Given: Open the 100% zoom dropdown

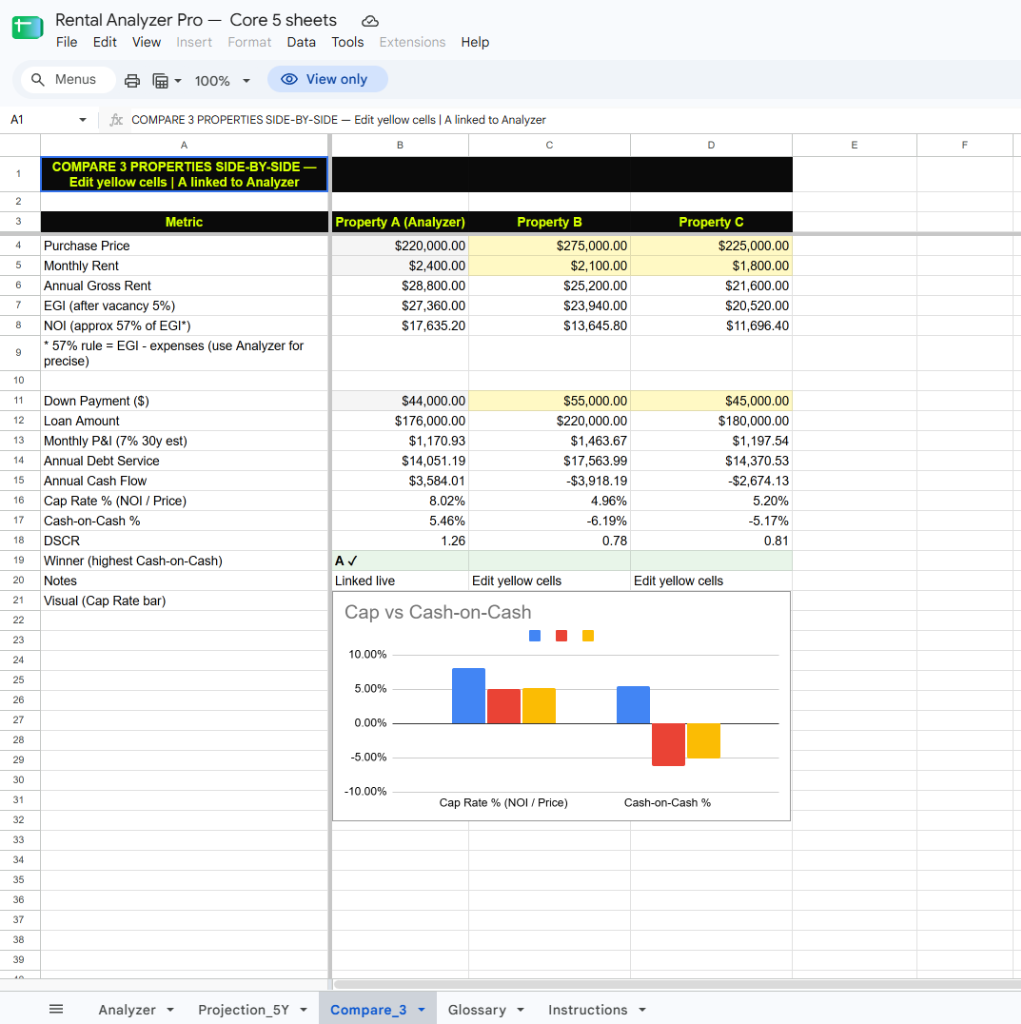Looking at the screenshot, I should (222, 81).
